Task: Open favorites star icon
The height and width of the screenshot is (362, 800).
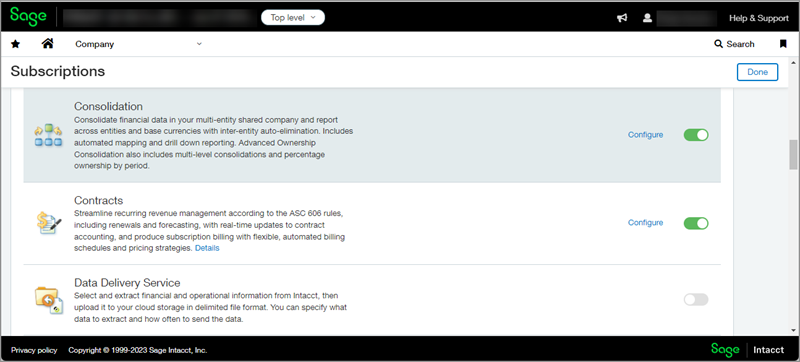Action: (x=15, y=44)
